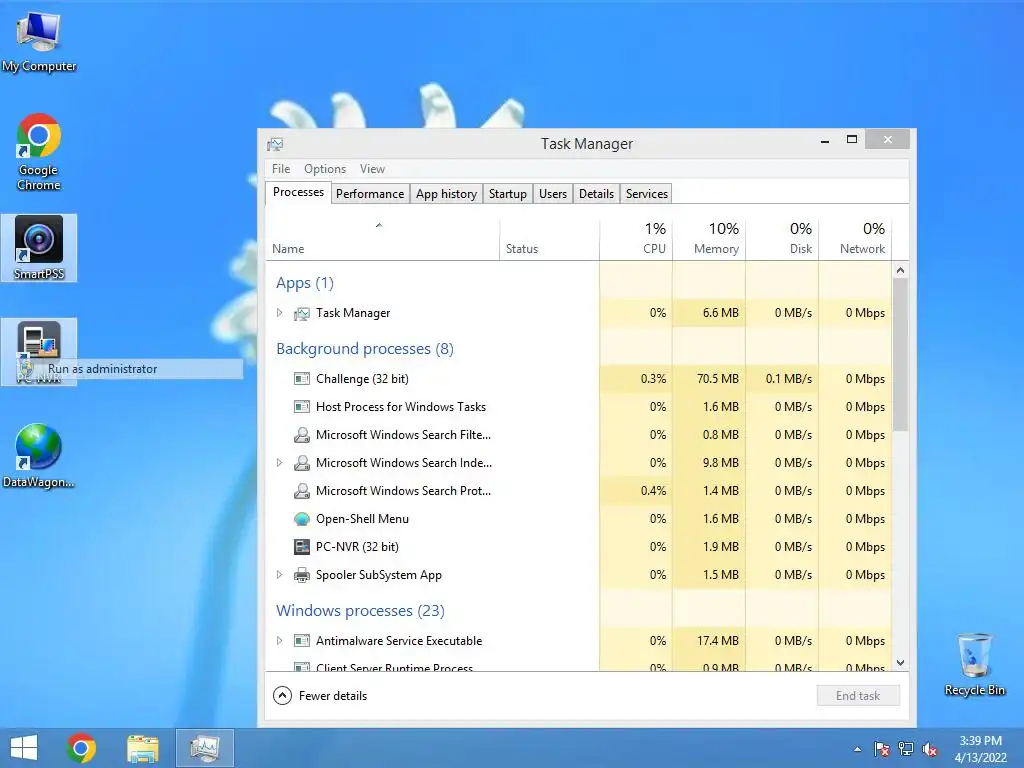Click the Apps (1) group heading
Image resolution: width=1024 pixels, height=768 pixels.
click(x=305, y=283)
